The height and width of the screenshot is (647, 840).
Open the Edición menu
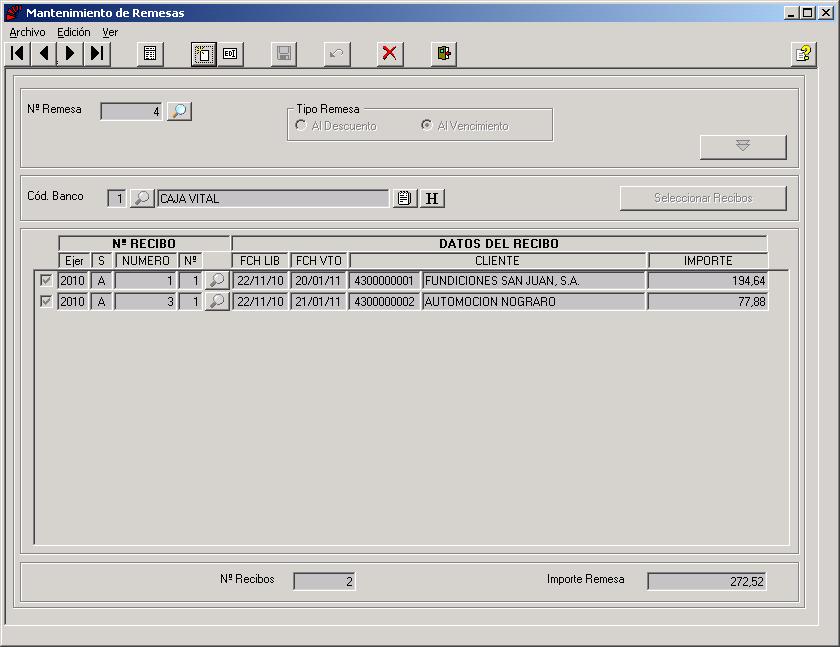pos(74,32)
